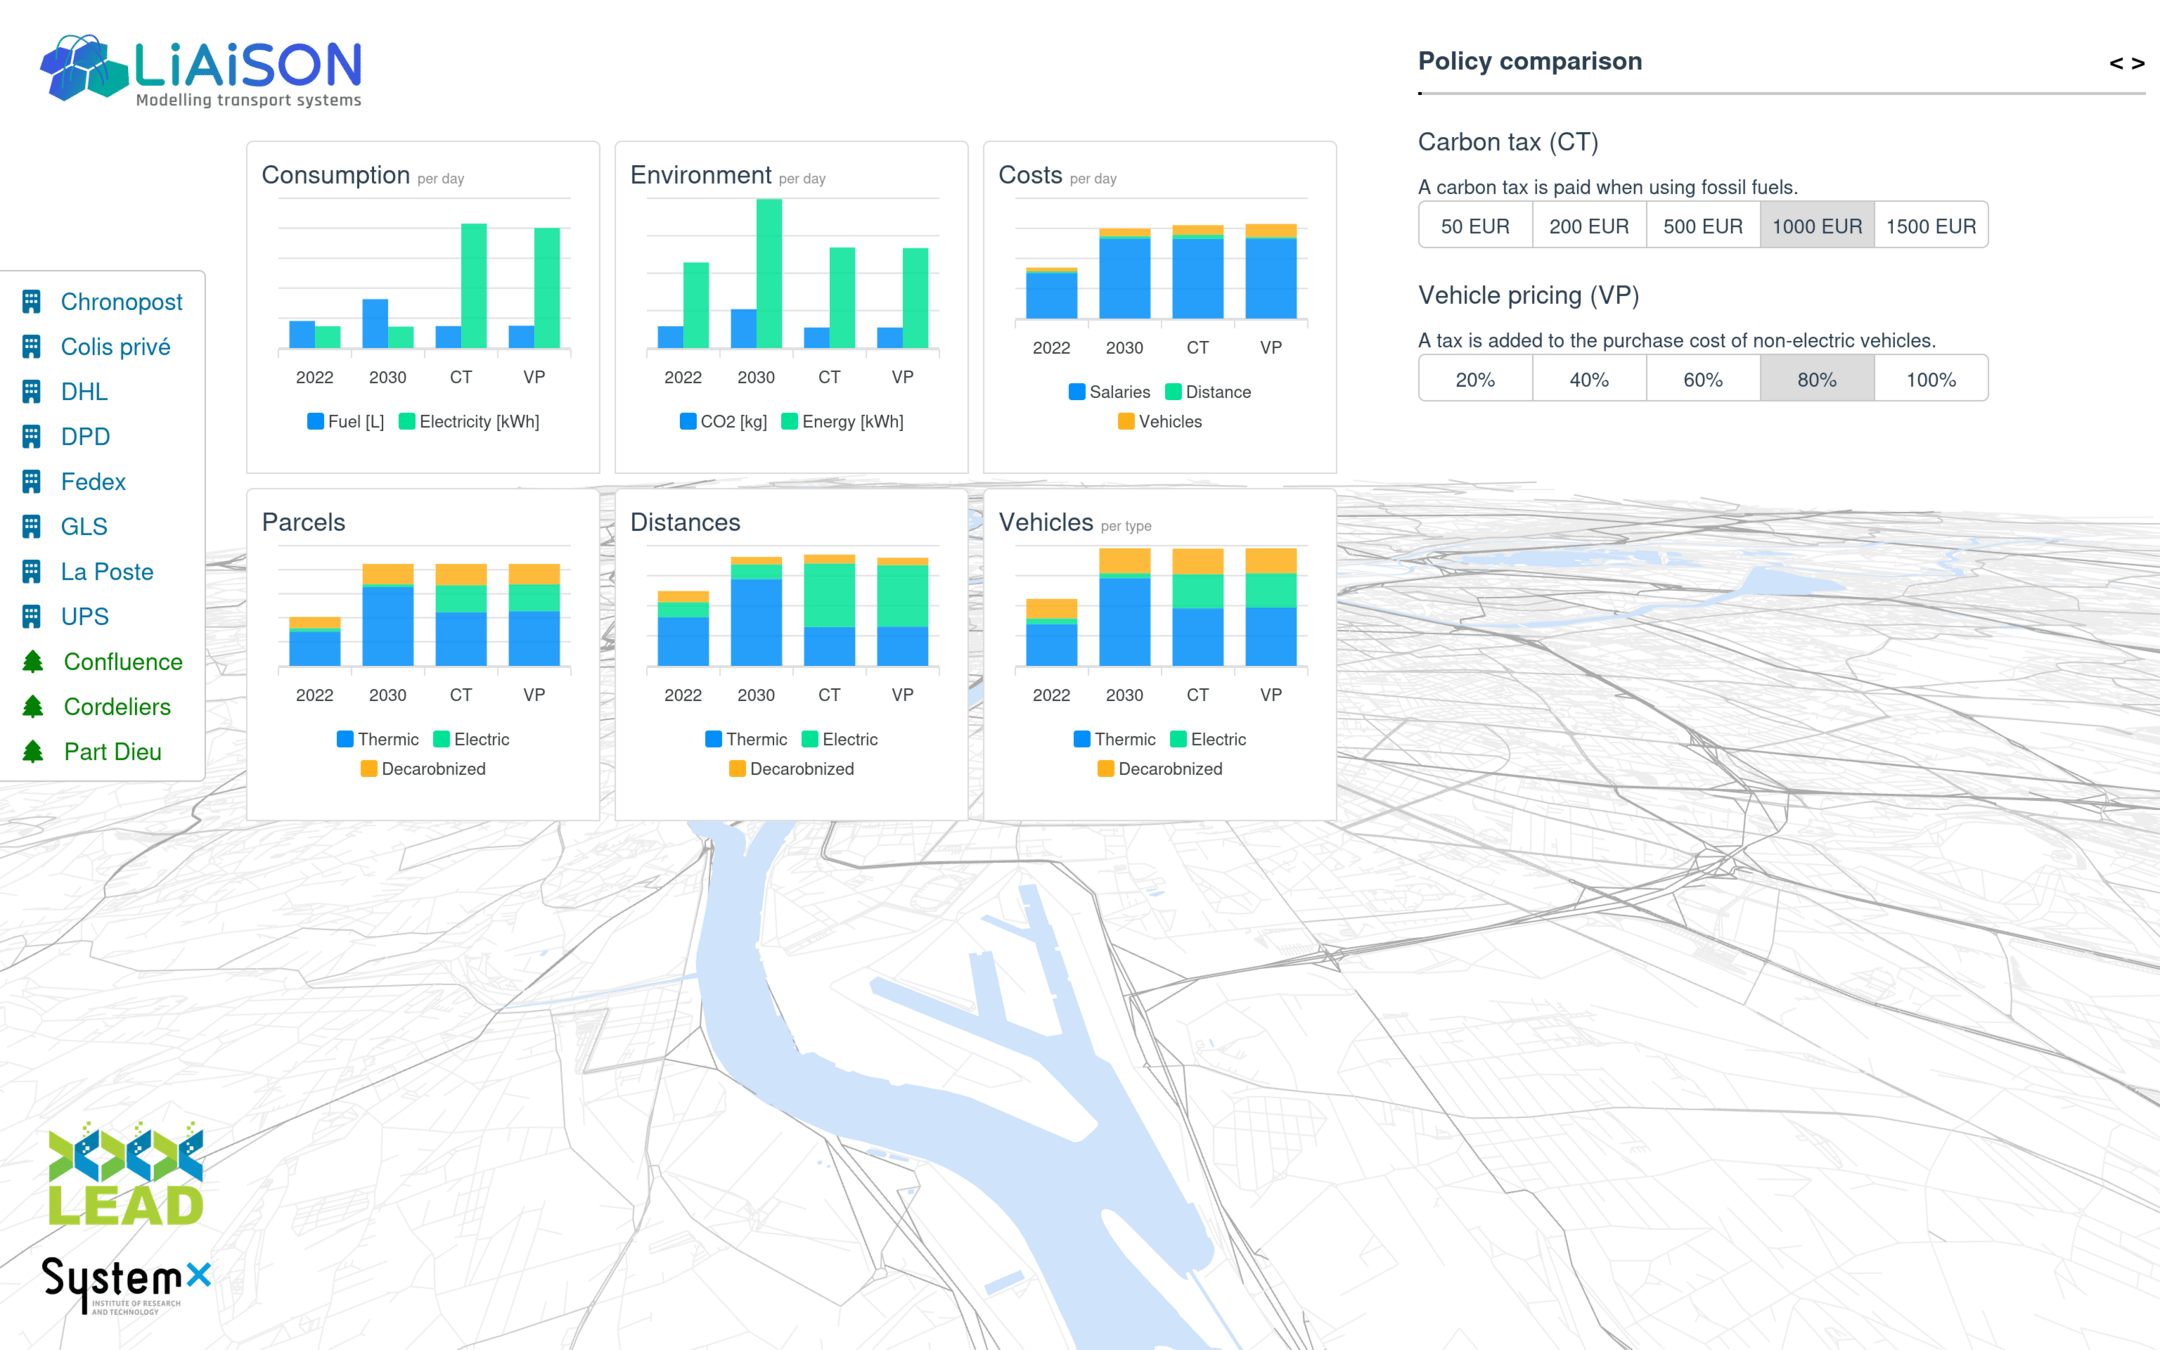This screenshot has width=2160, height=1350.
Task: Click the orange Vehicles legend swatch in Costs
Action: [1126, 422]
